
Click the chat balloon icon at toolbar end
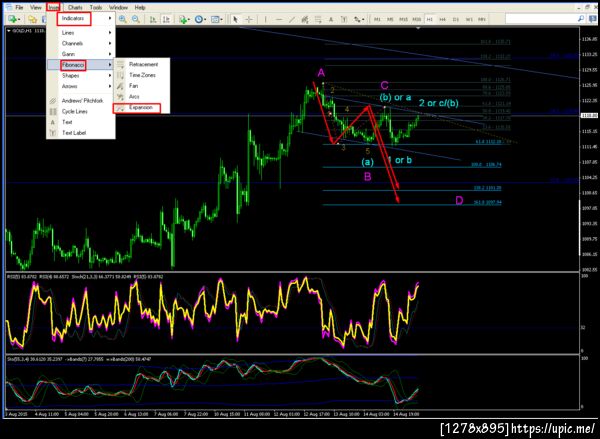[x=593, y=19]
